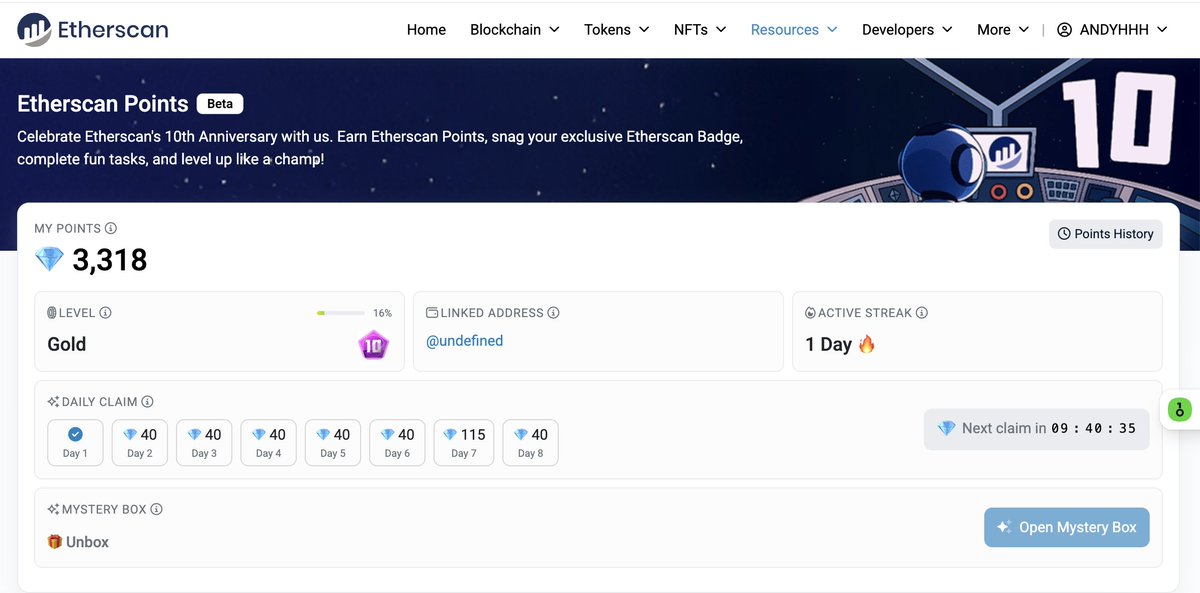
Task: Click the ACTIVE STREAK flame label icon
Action: [810, 313]
